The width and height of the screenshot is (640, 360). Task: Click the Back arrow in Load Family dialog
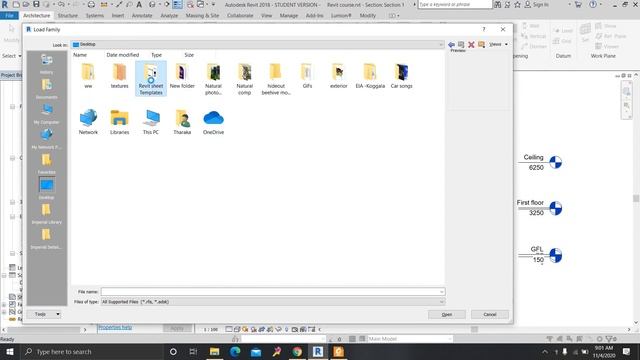(x=451, y=44)
